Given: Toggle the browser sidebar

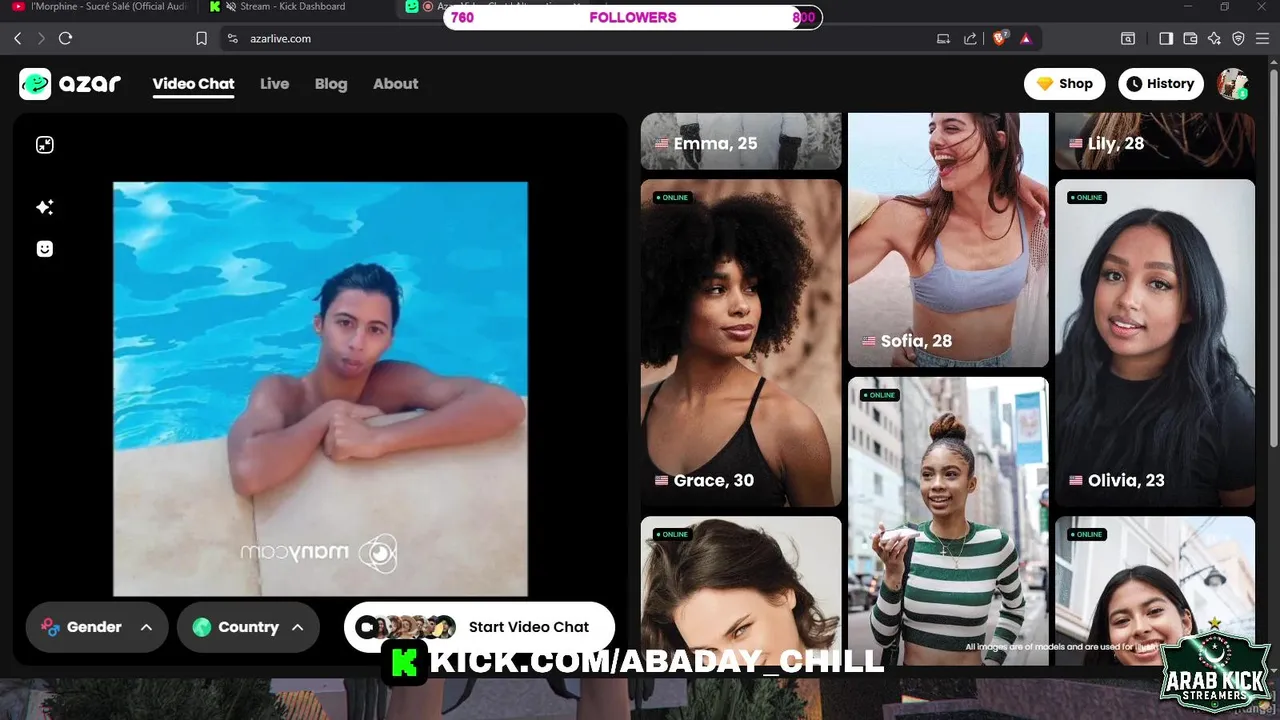Looking at the screenshot, I should click(1166, 38).
